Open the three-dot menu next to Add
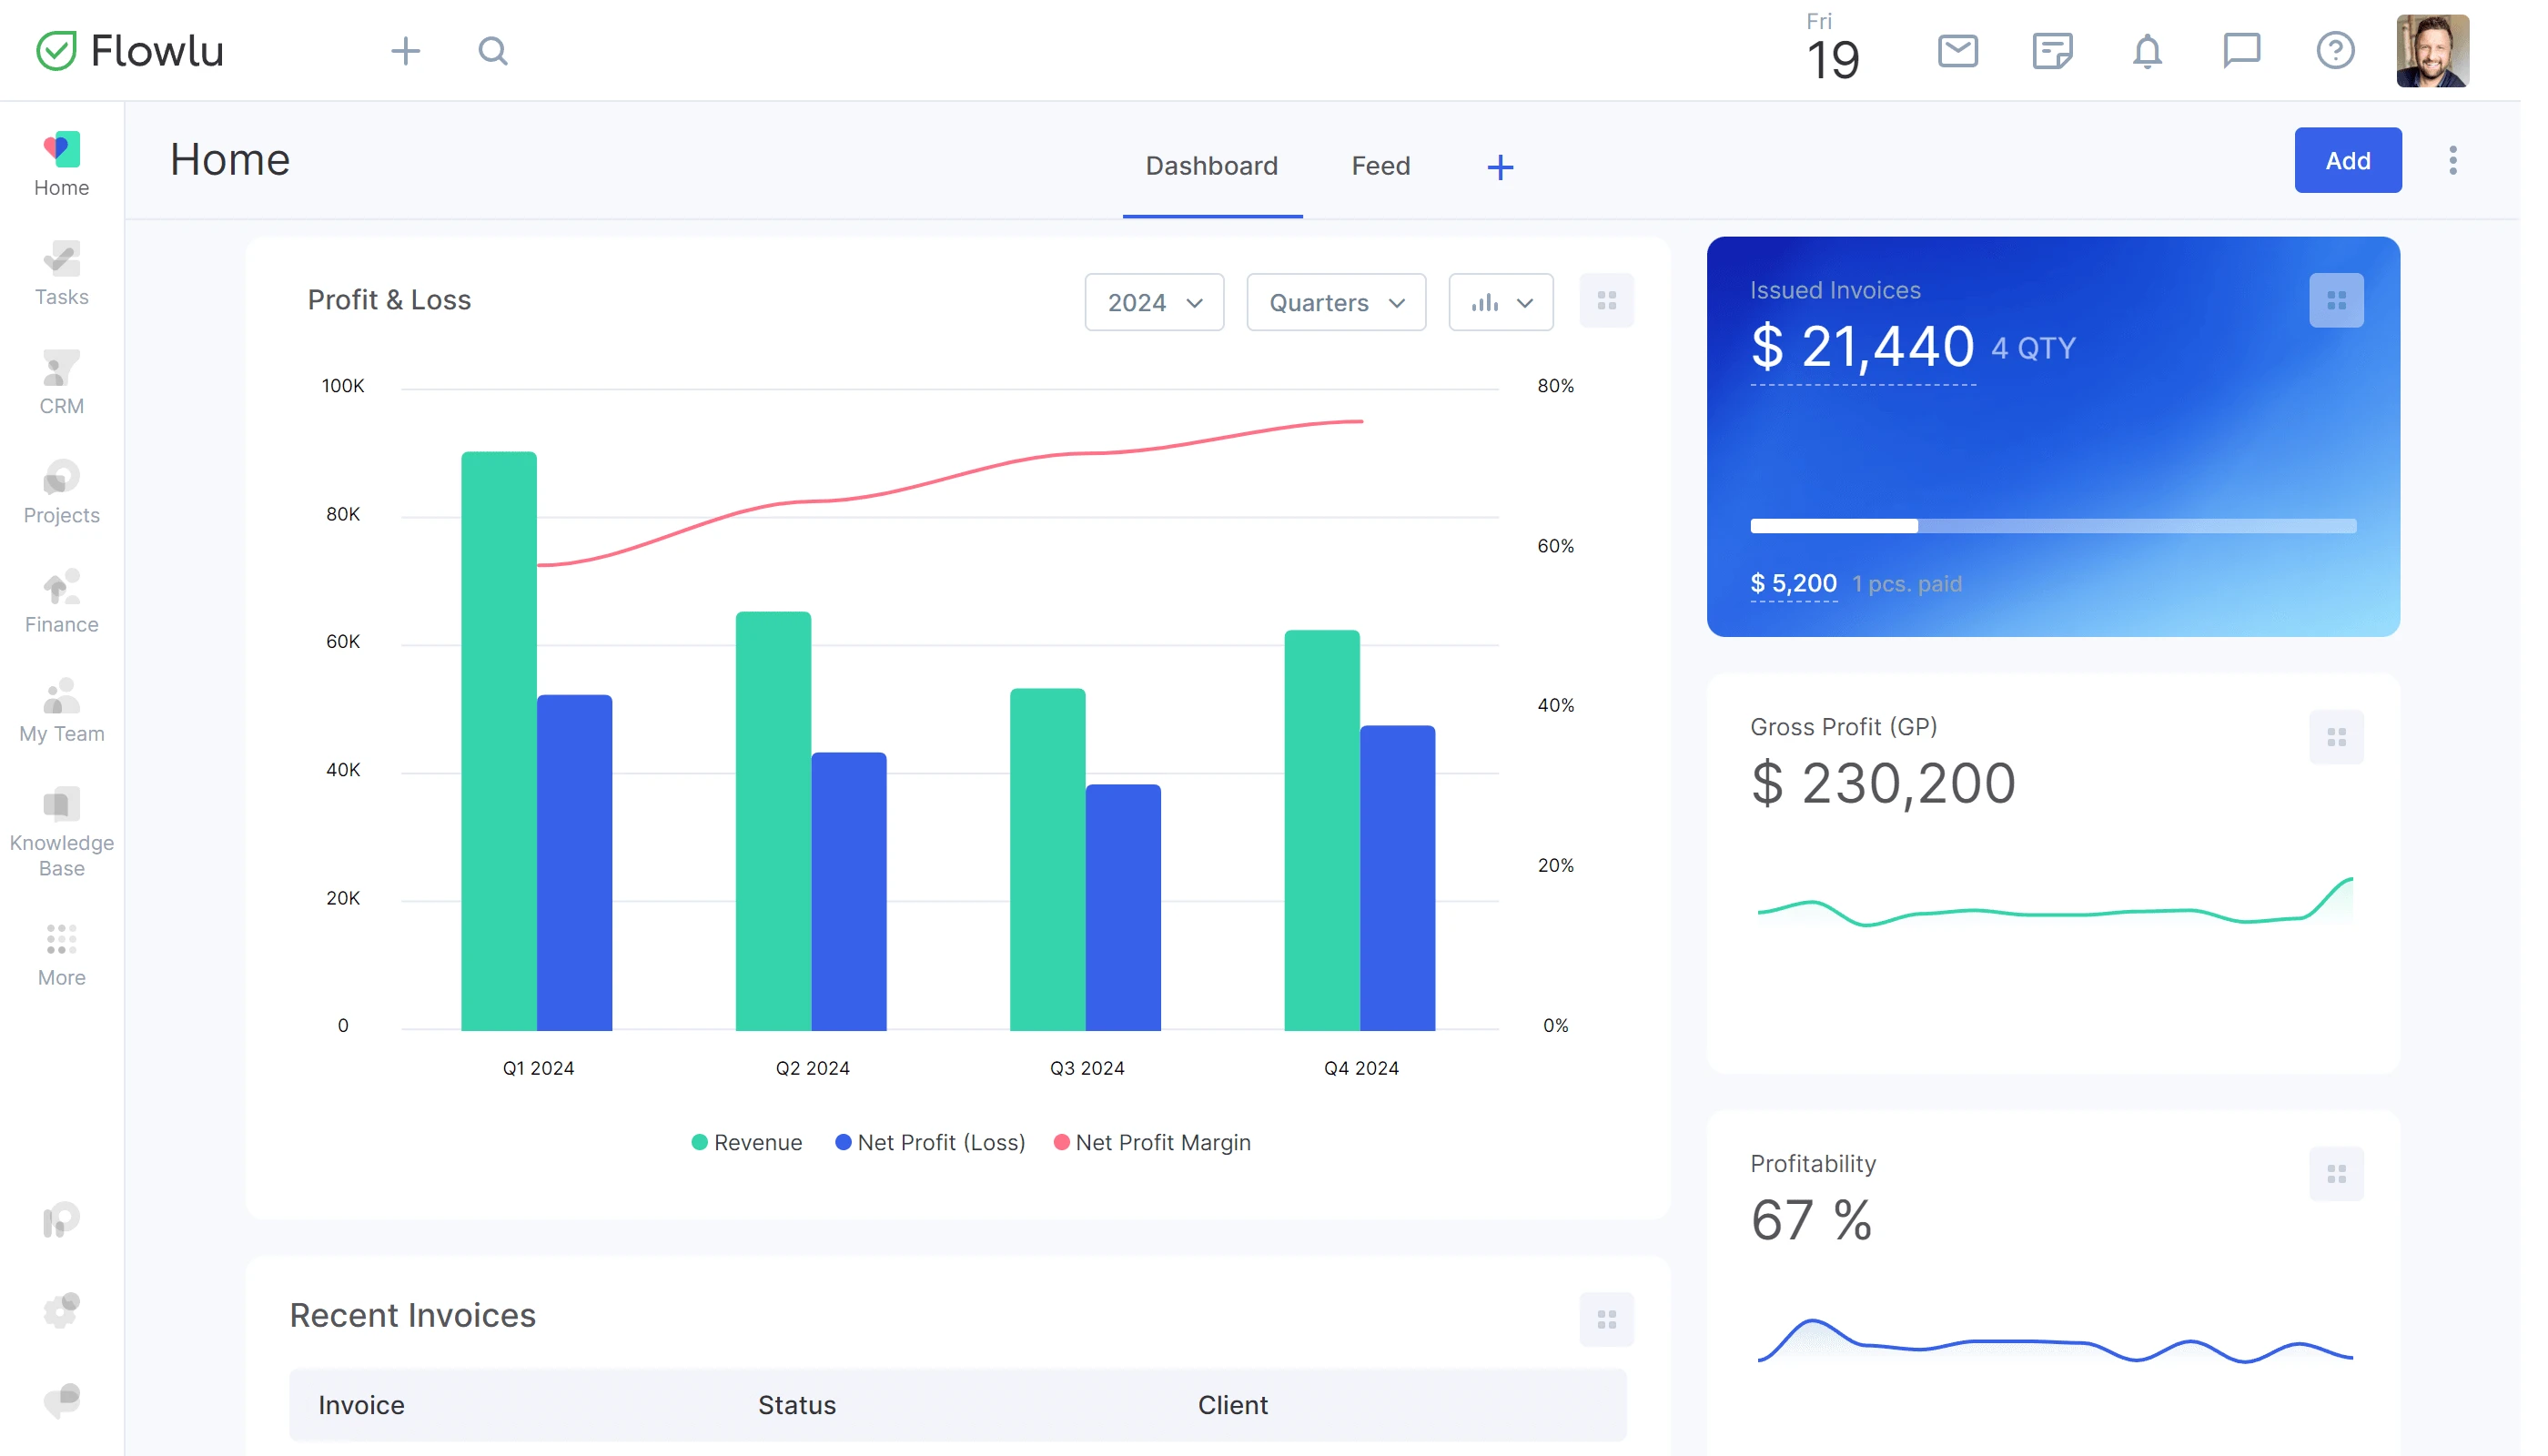 click(2452, 160)
